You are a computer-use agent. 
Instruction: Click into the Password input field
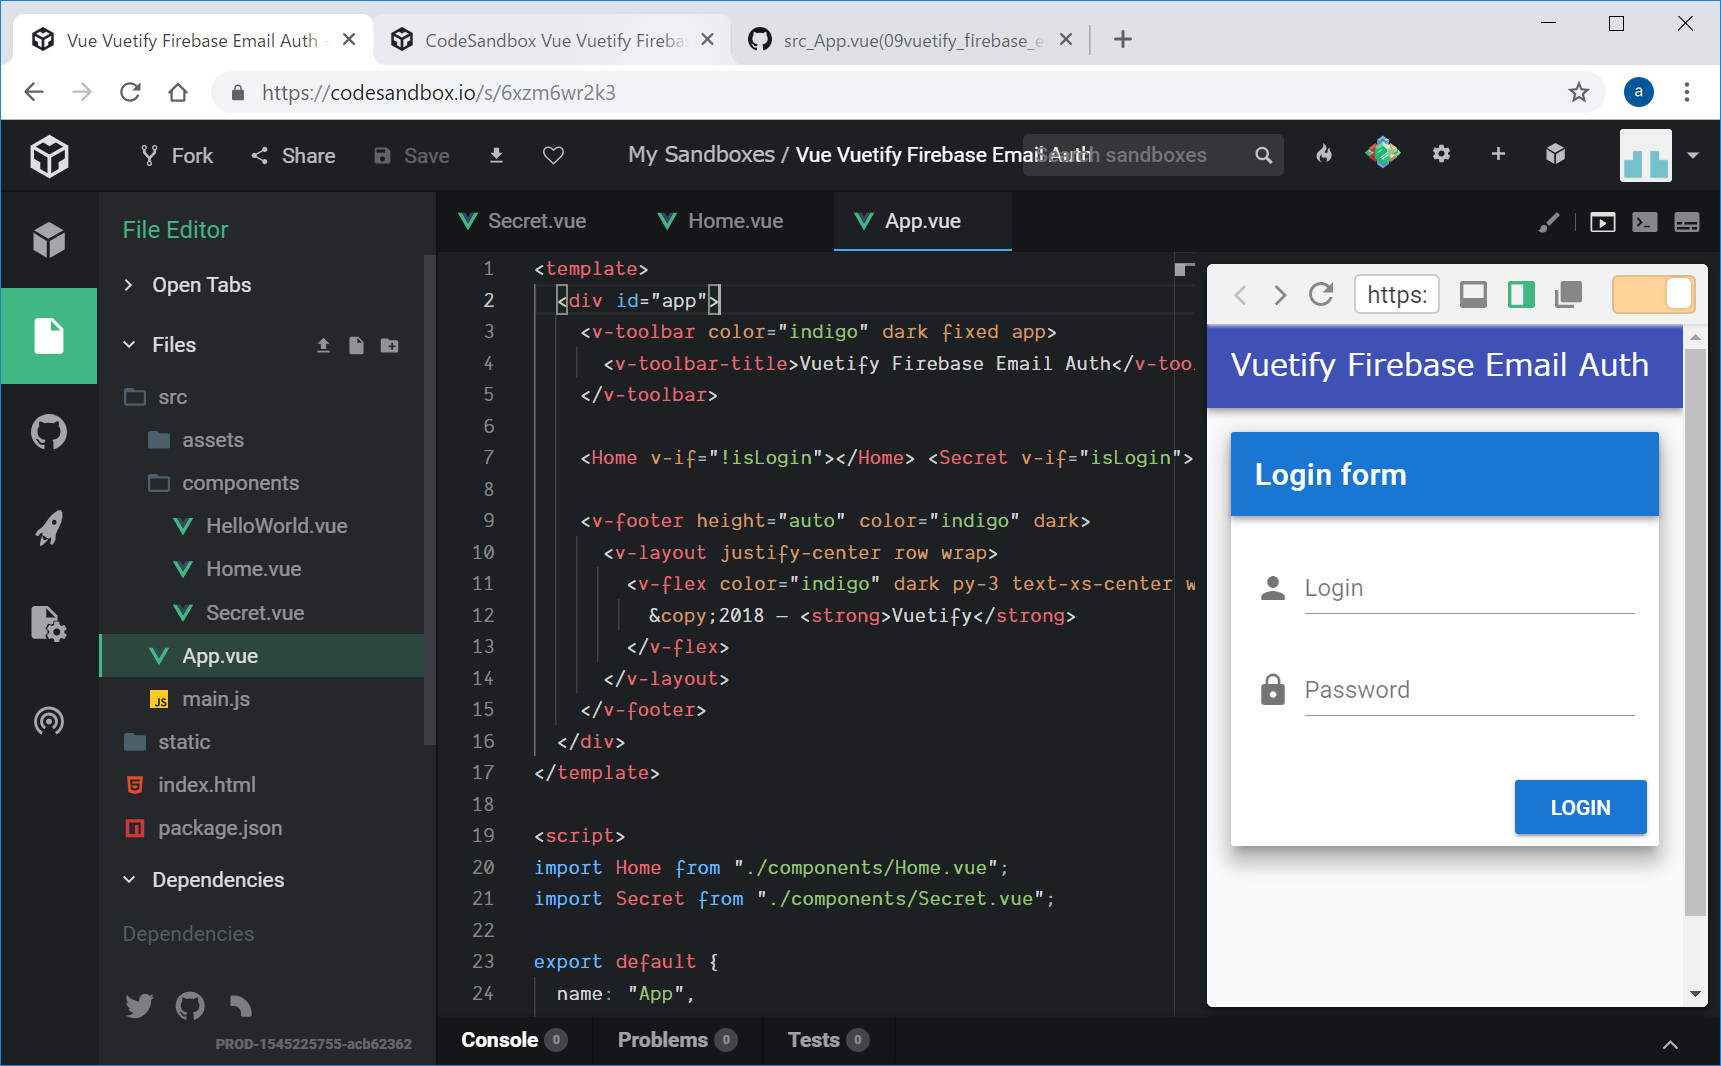1468,690
